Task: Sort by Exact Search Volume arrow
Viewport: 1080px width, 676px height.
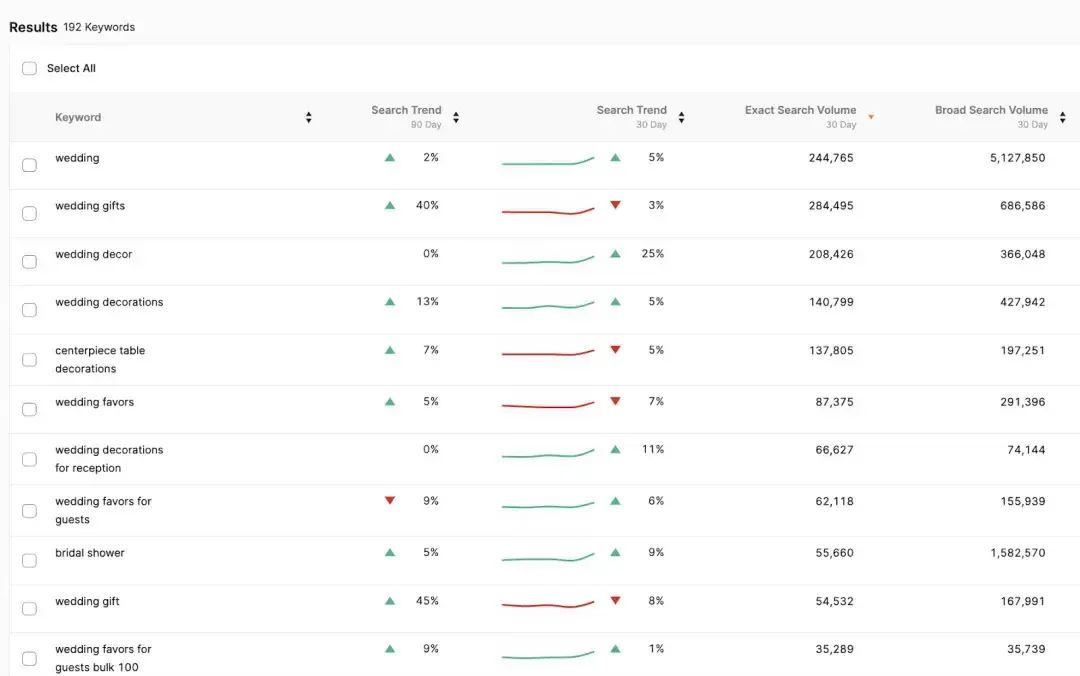Action: (x=871, y=117)
